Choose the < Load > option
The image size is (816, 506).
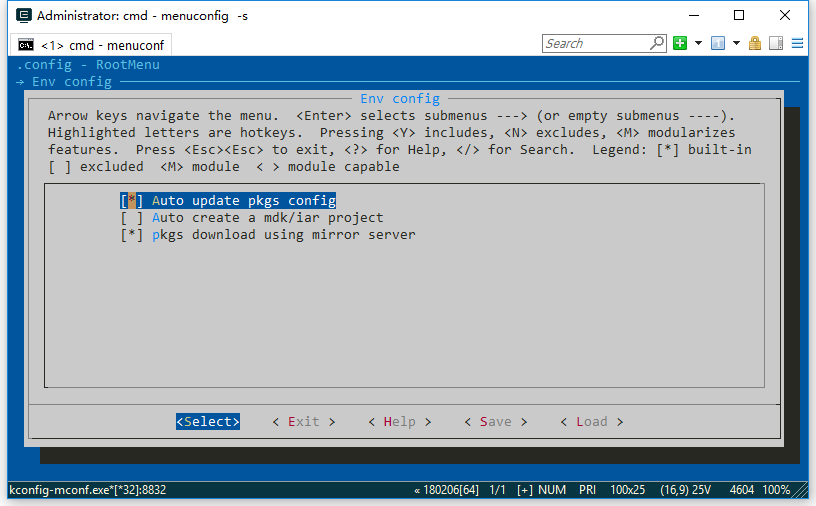coord(591,422)
